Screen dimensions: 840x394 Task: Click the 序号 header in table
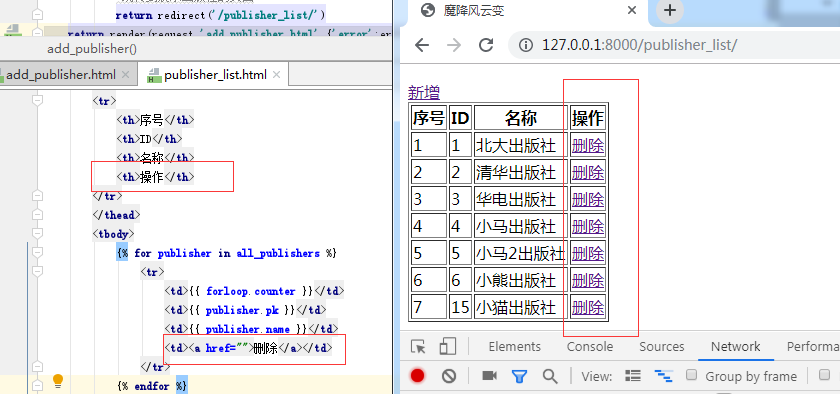[x=429, y=118]
